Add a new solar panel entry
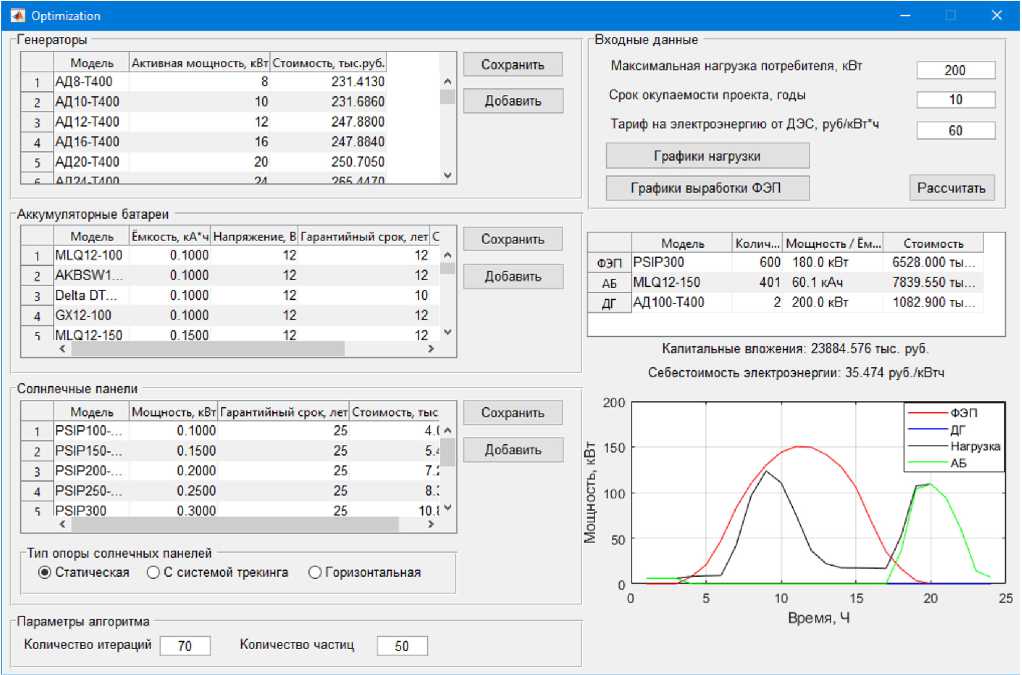Viewport: 1022px width, 675px height. [512, 450]
